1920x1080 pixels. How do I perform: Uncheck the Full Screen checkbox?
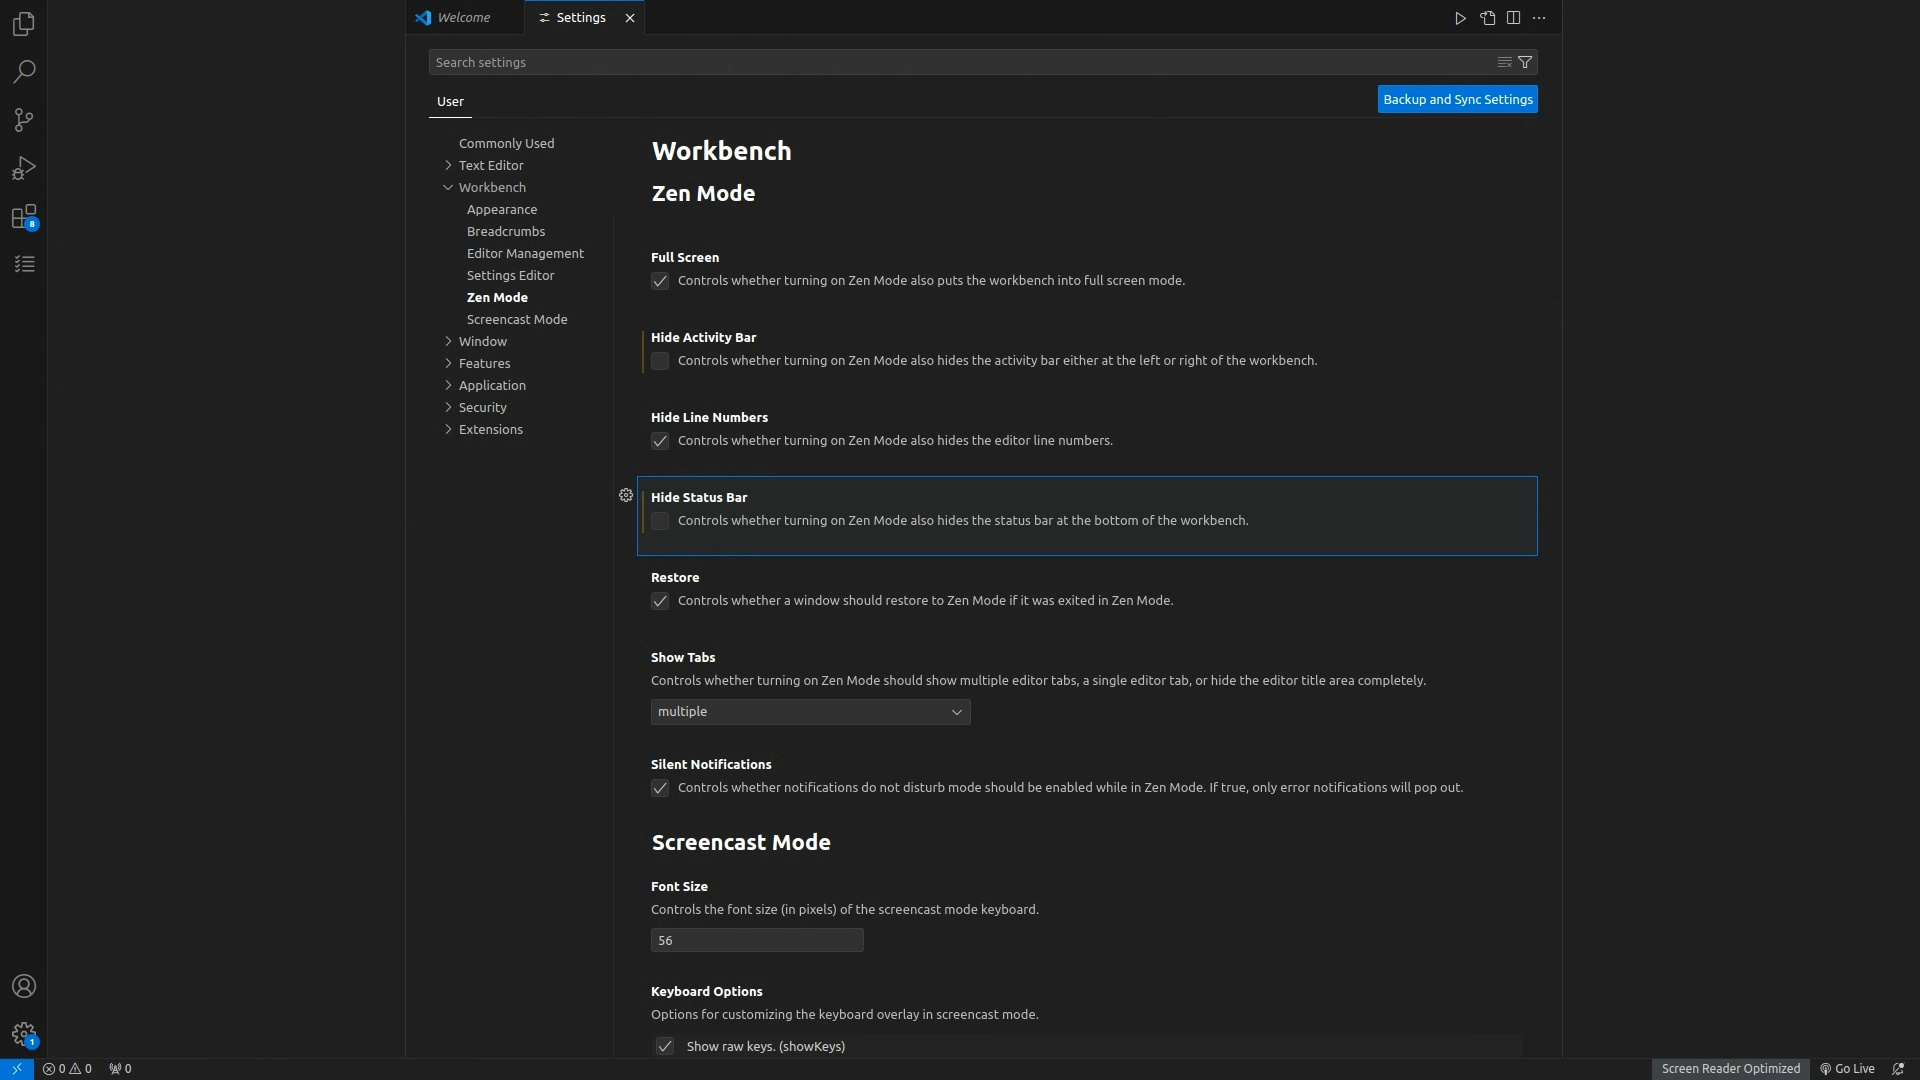coord(660,281)
